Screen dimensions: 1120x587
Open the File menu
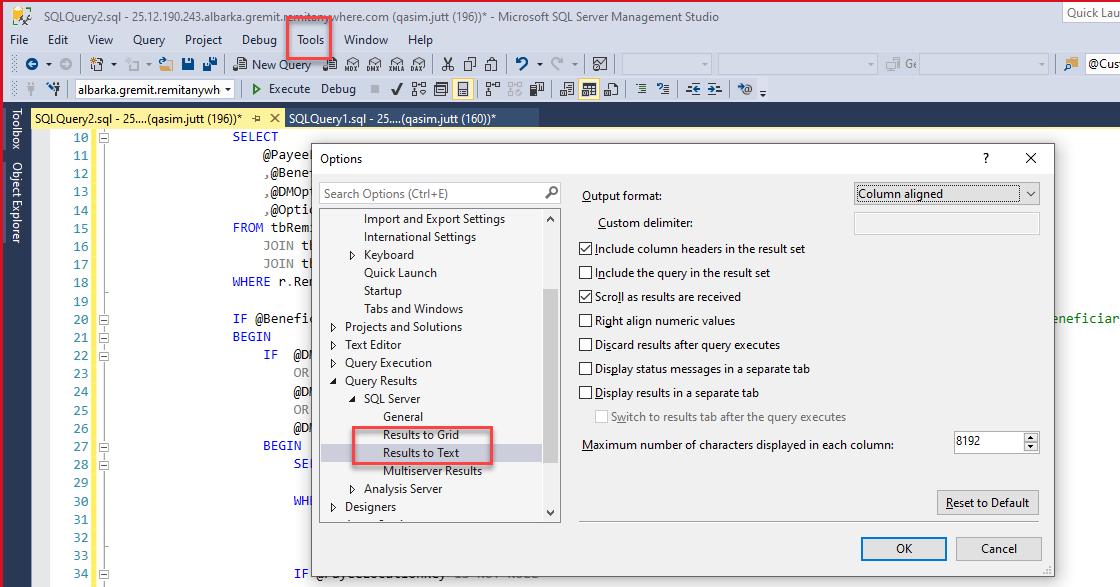[19, 40]
